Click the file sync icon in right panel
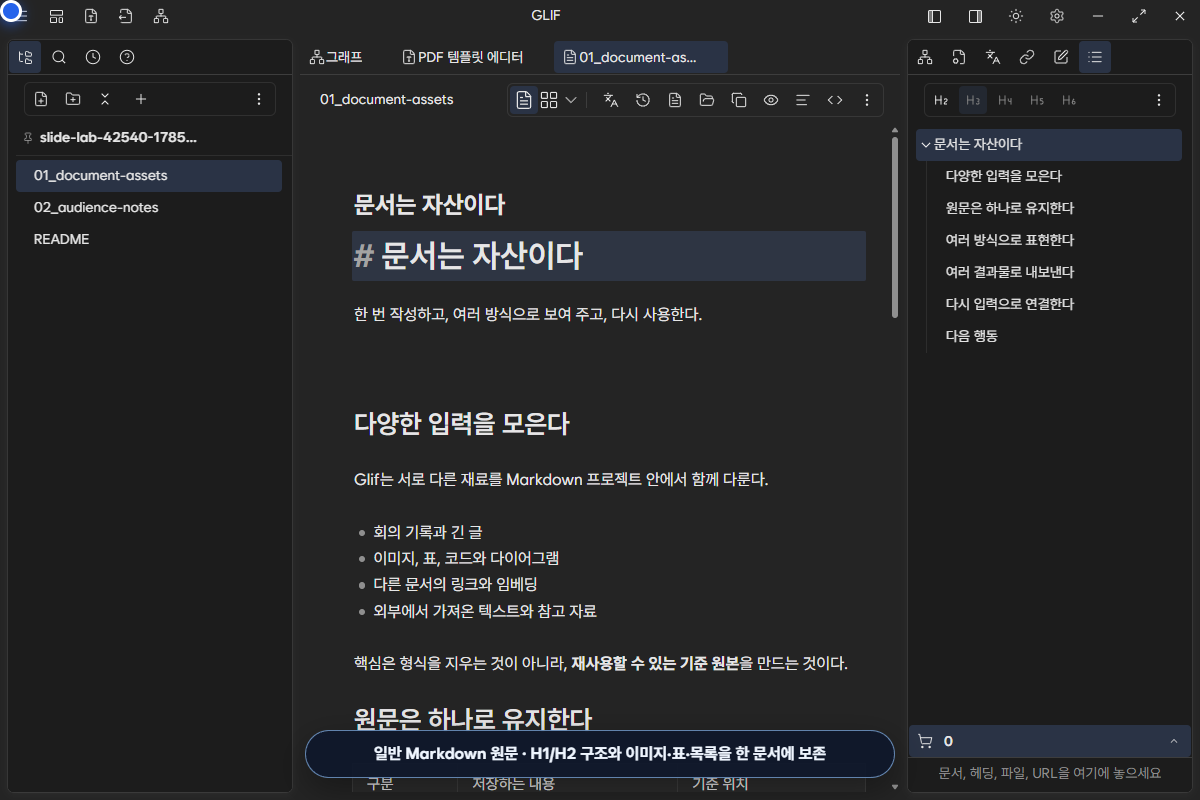 tap(959, 57)
